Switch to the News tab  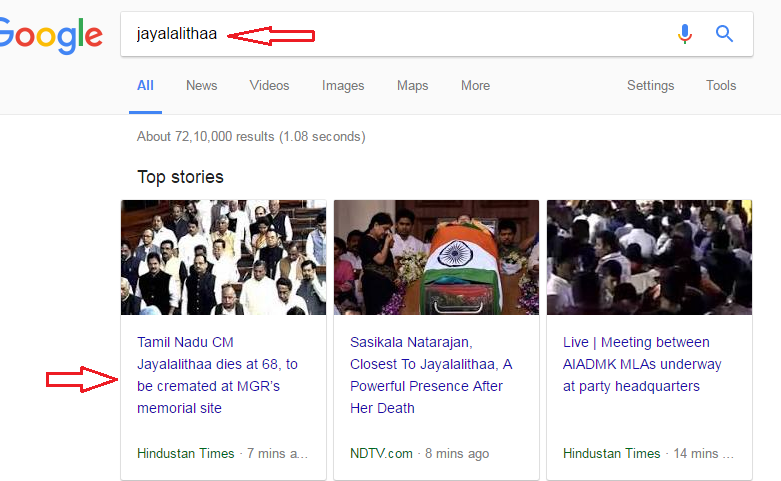coord(202,86)
